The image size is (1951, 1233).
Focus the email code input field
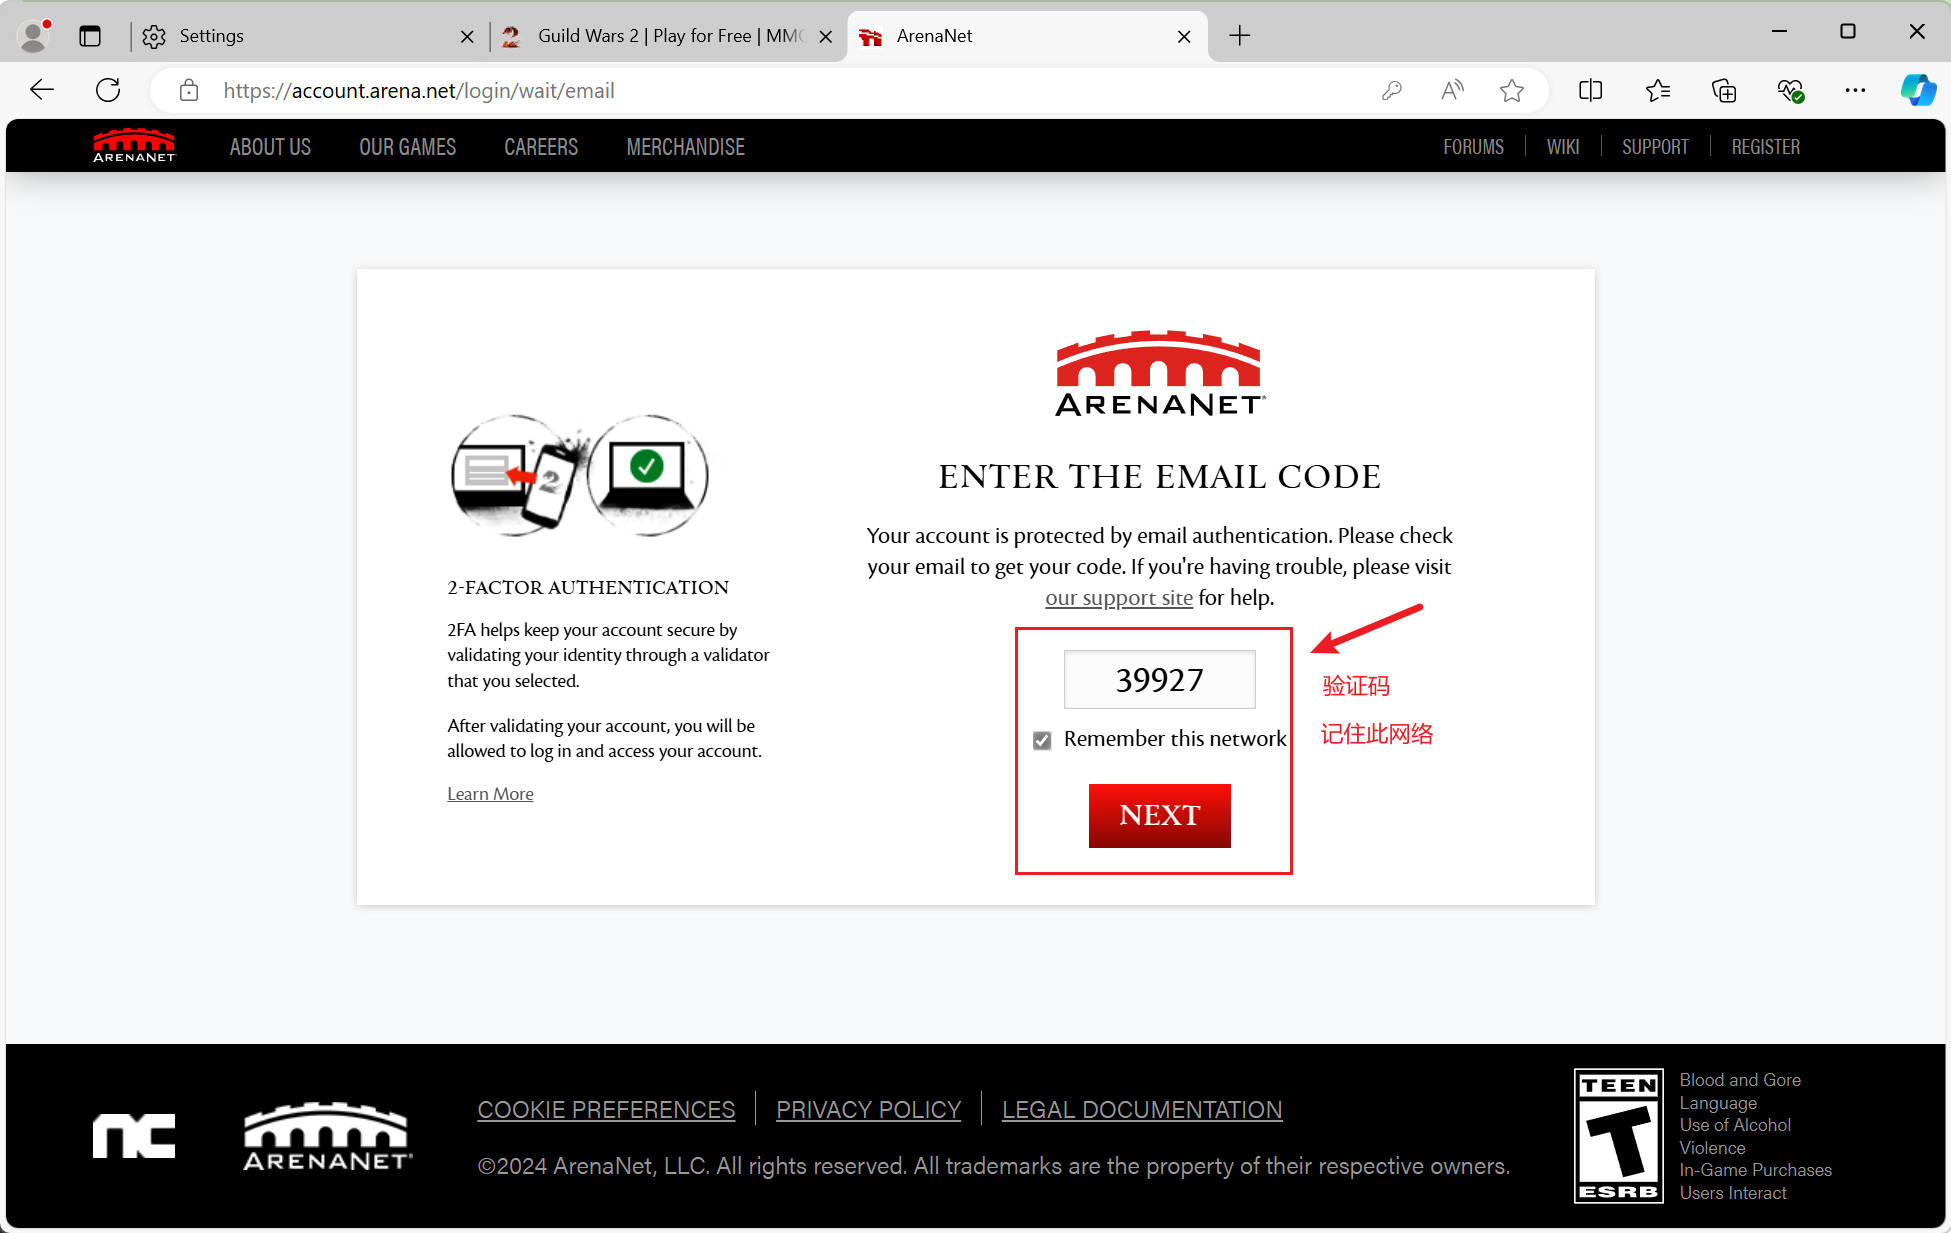click(x=1159, y=680)
